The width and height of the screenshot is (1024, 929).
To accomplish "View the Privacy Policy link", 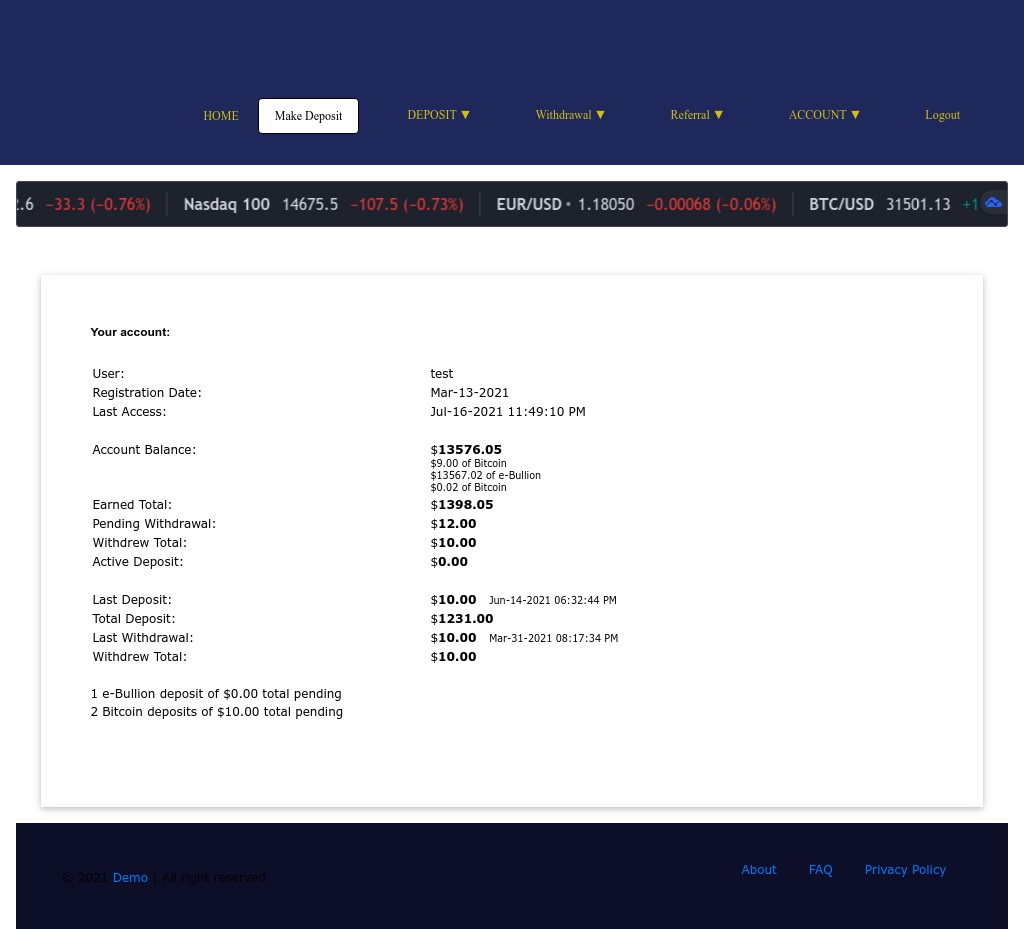I will coord(905,870).
